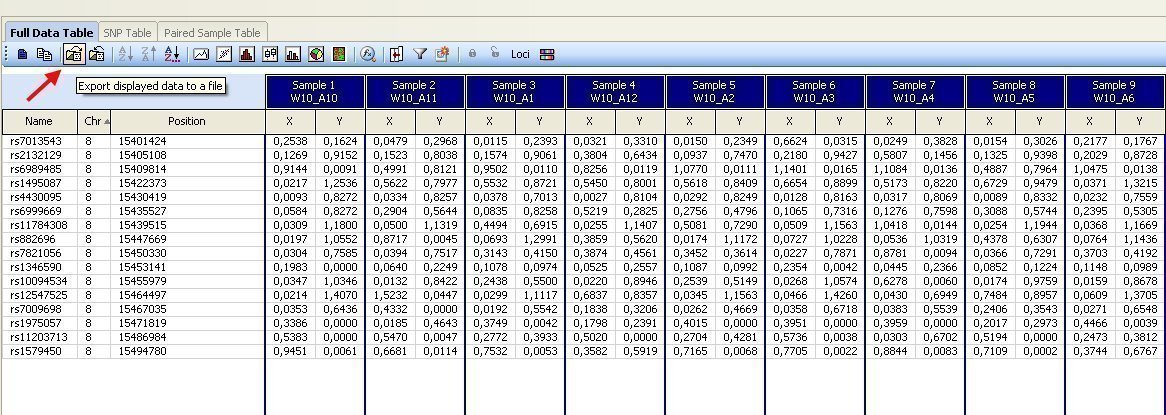Open the heat map tool
Image resolution: width=1166 pixels, height=415 pixels.
click(340, 54)
